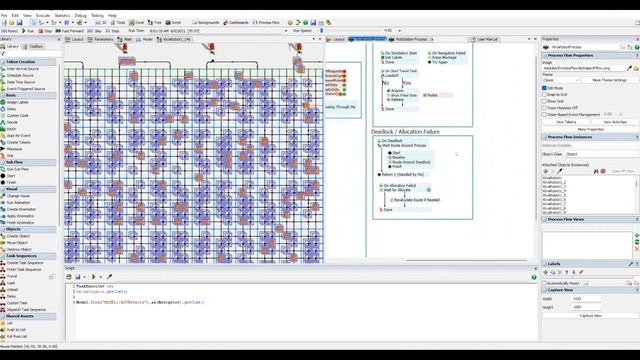
Task: Select Push to List activity
Action: 17,330
